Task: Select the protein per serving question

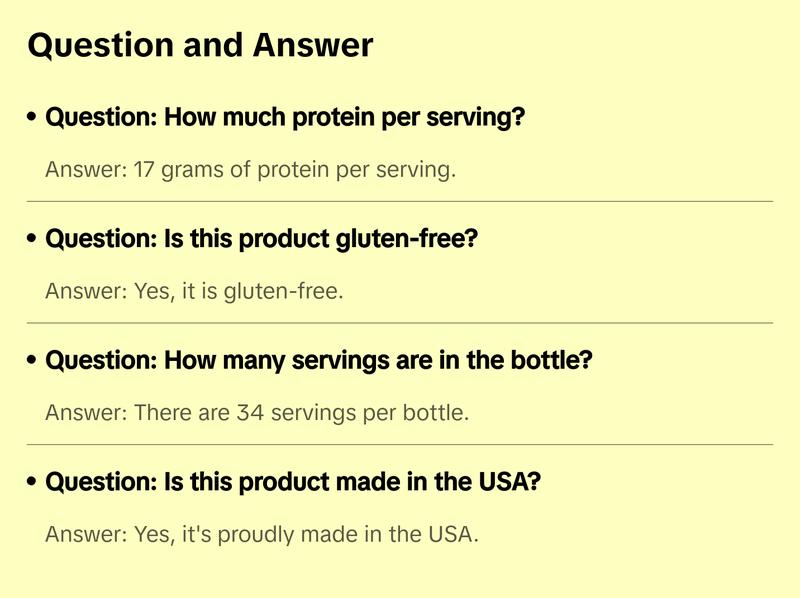Action: [285, 118]
